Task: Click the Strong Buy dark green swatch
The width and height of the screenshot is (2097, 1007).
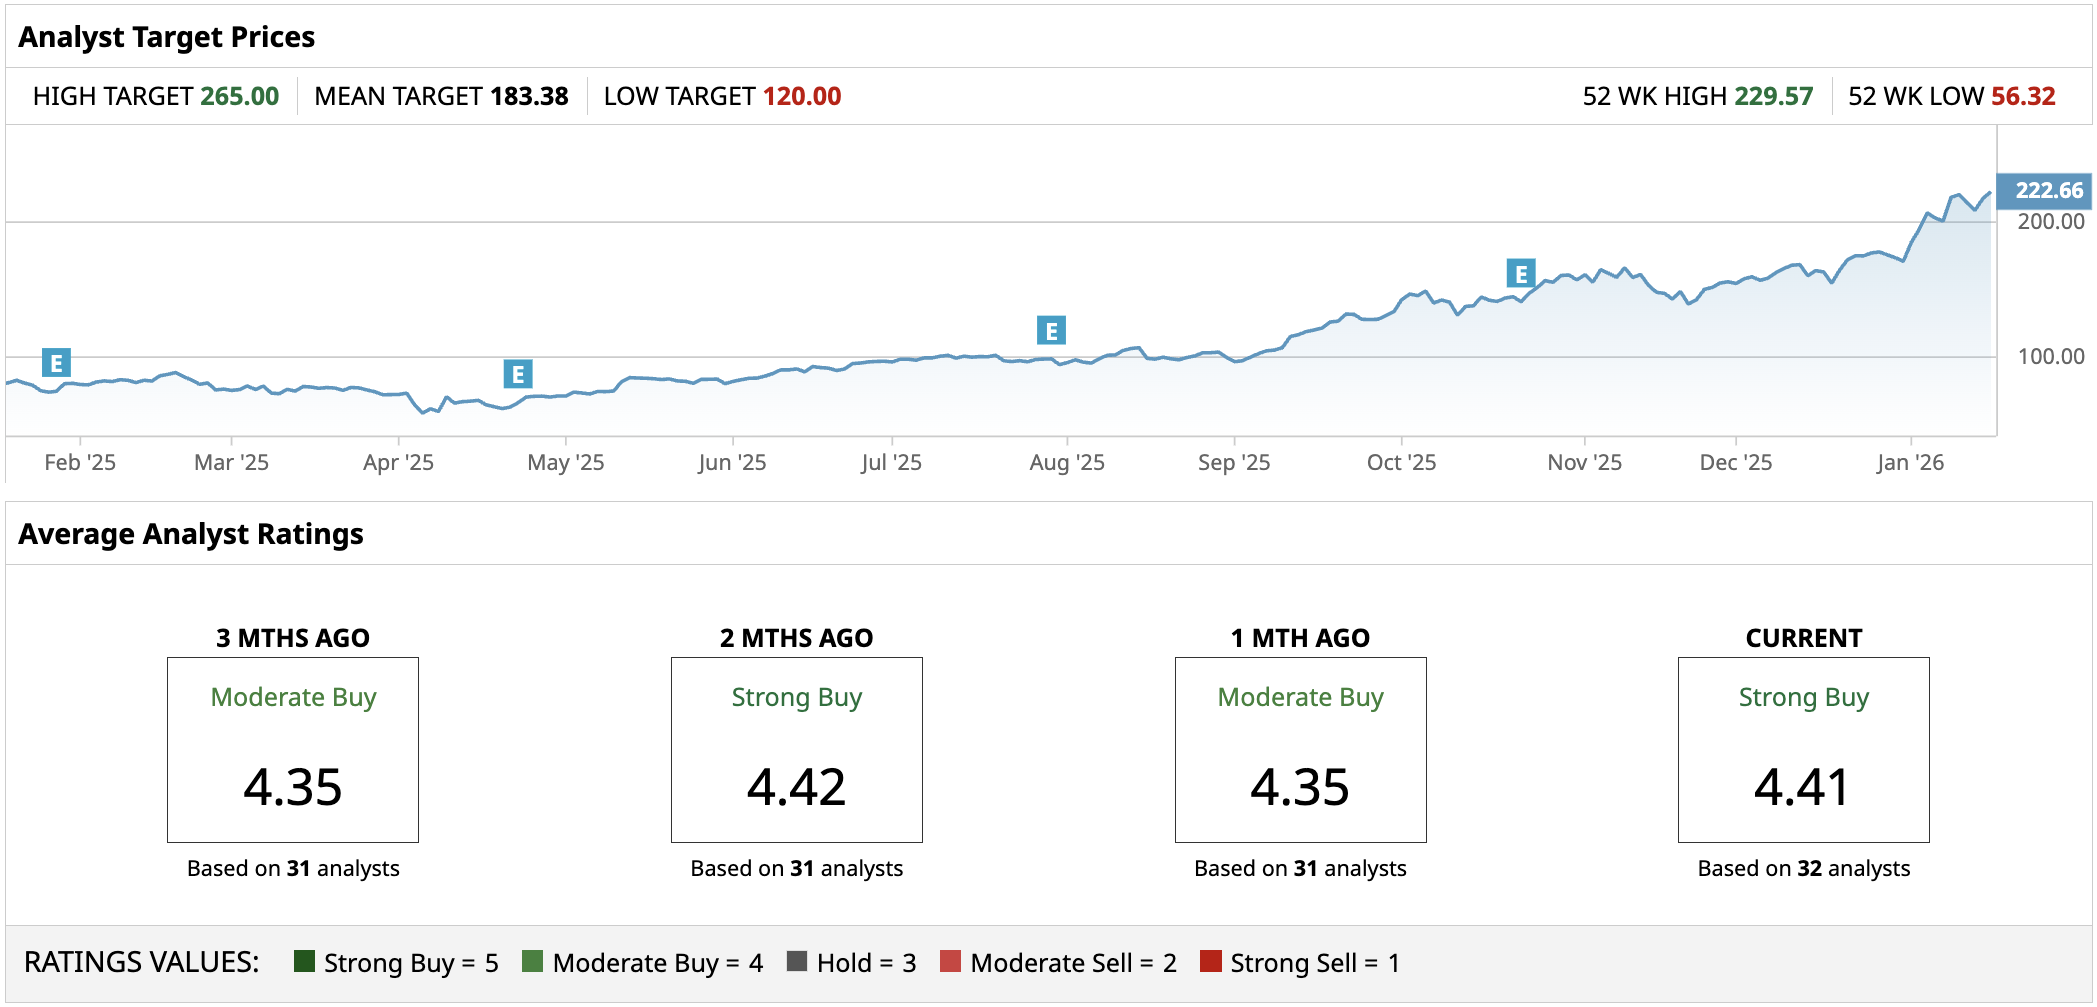Action: (305, 962)
